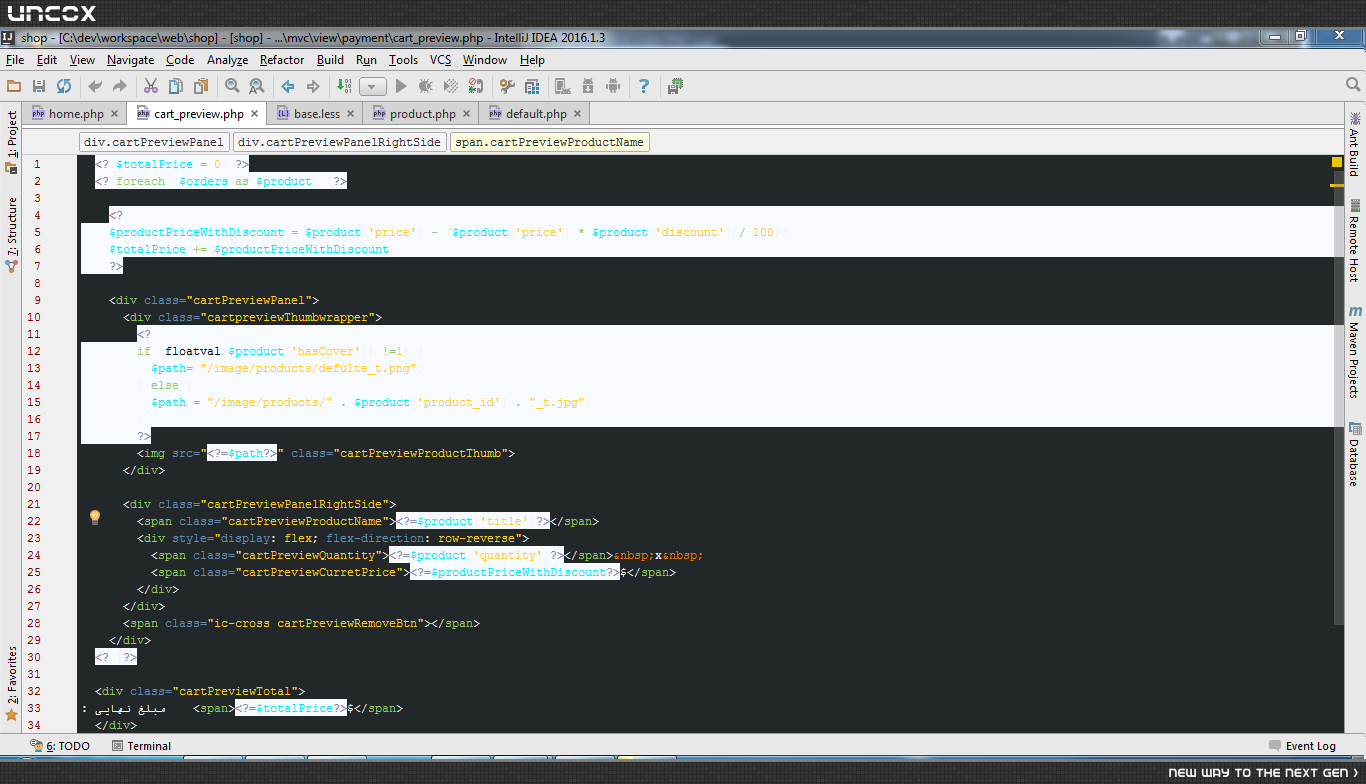Click line number 22 in gutter
The image size is (1366, 784).
click(35, 521)
